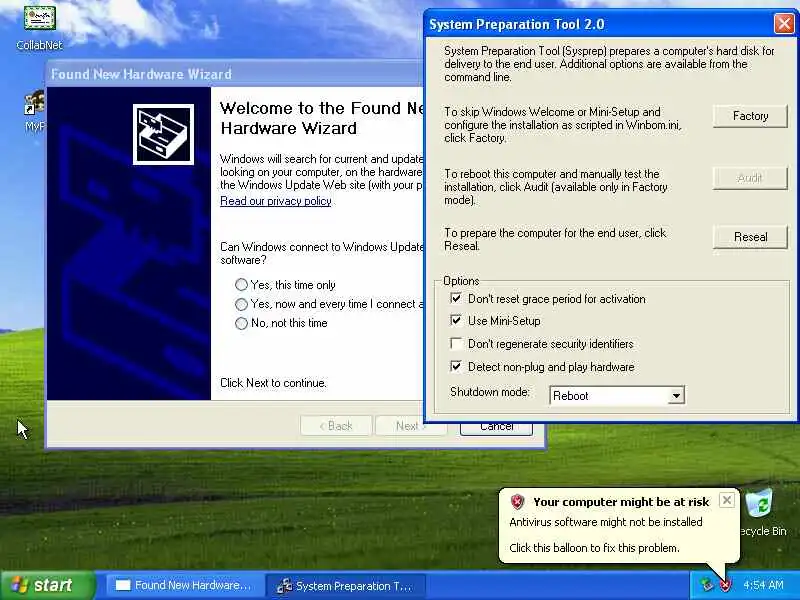Click the shield icon in the balloon
Screen dimensions: 800x600
(x=517, y=502)
